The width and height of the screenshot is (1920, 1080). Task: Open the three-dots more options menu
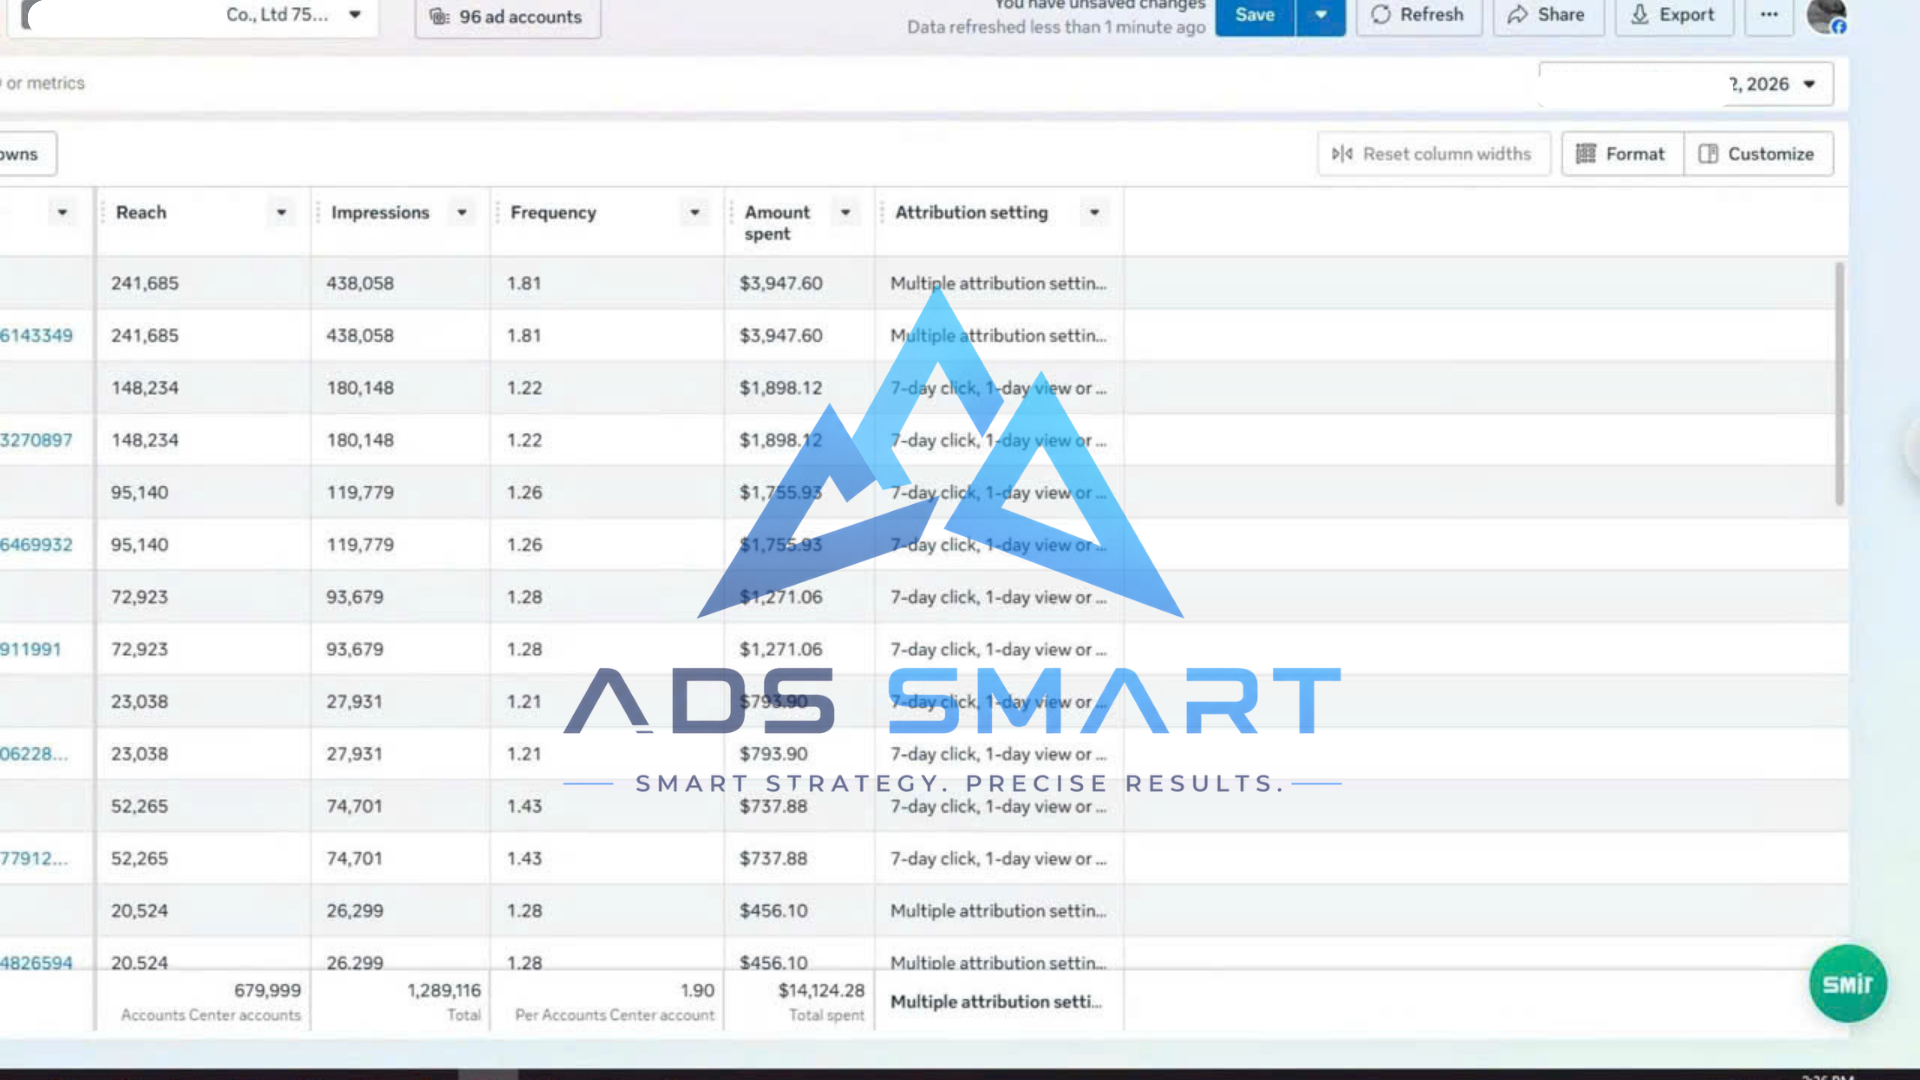(x=1769, y=15)
